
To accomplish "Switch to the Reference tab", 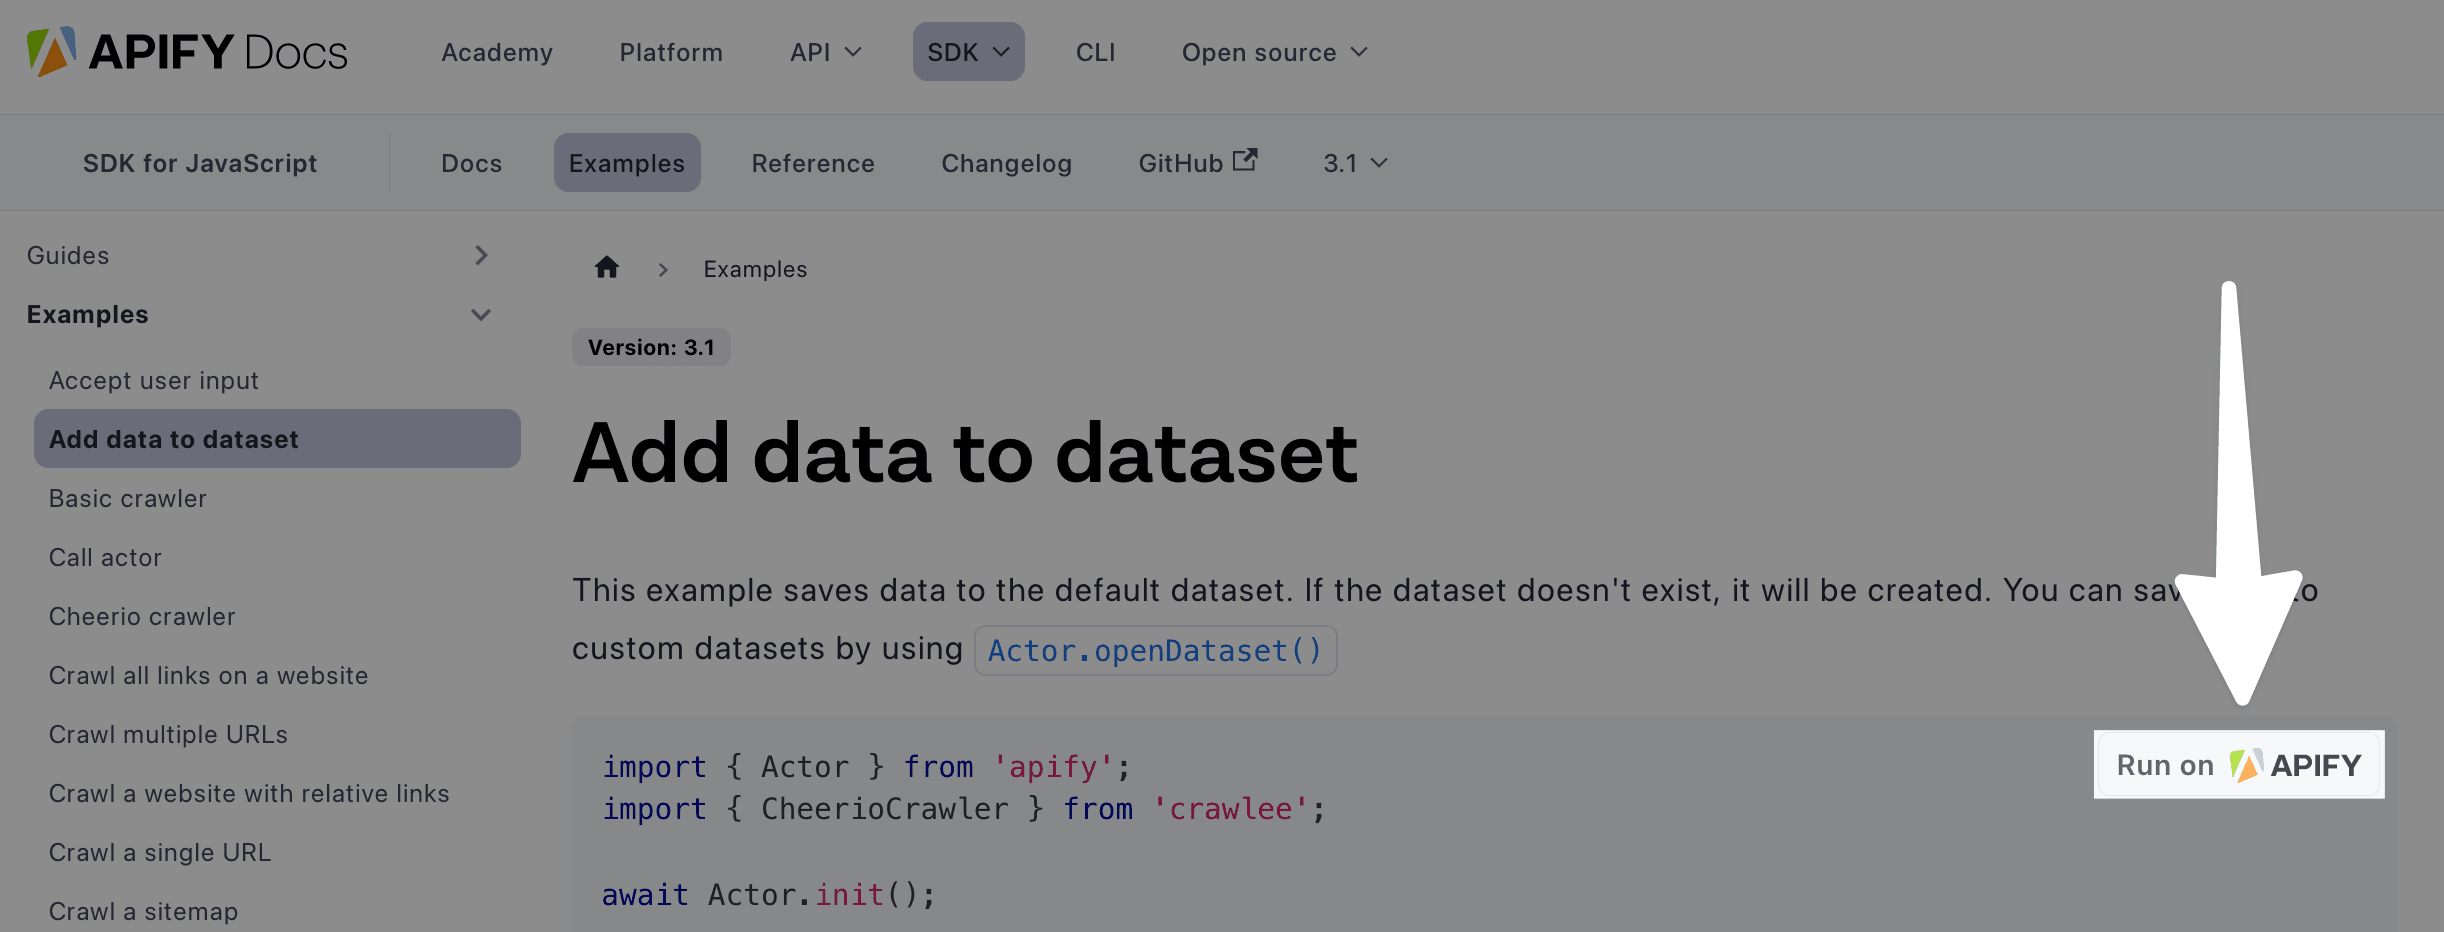I will [813, 163].
